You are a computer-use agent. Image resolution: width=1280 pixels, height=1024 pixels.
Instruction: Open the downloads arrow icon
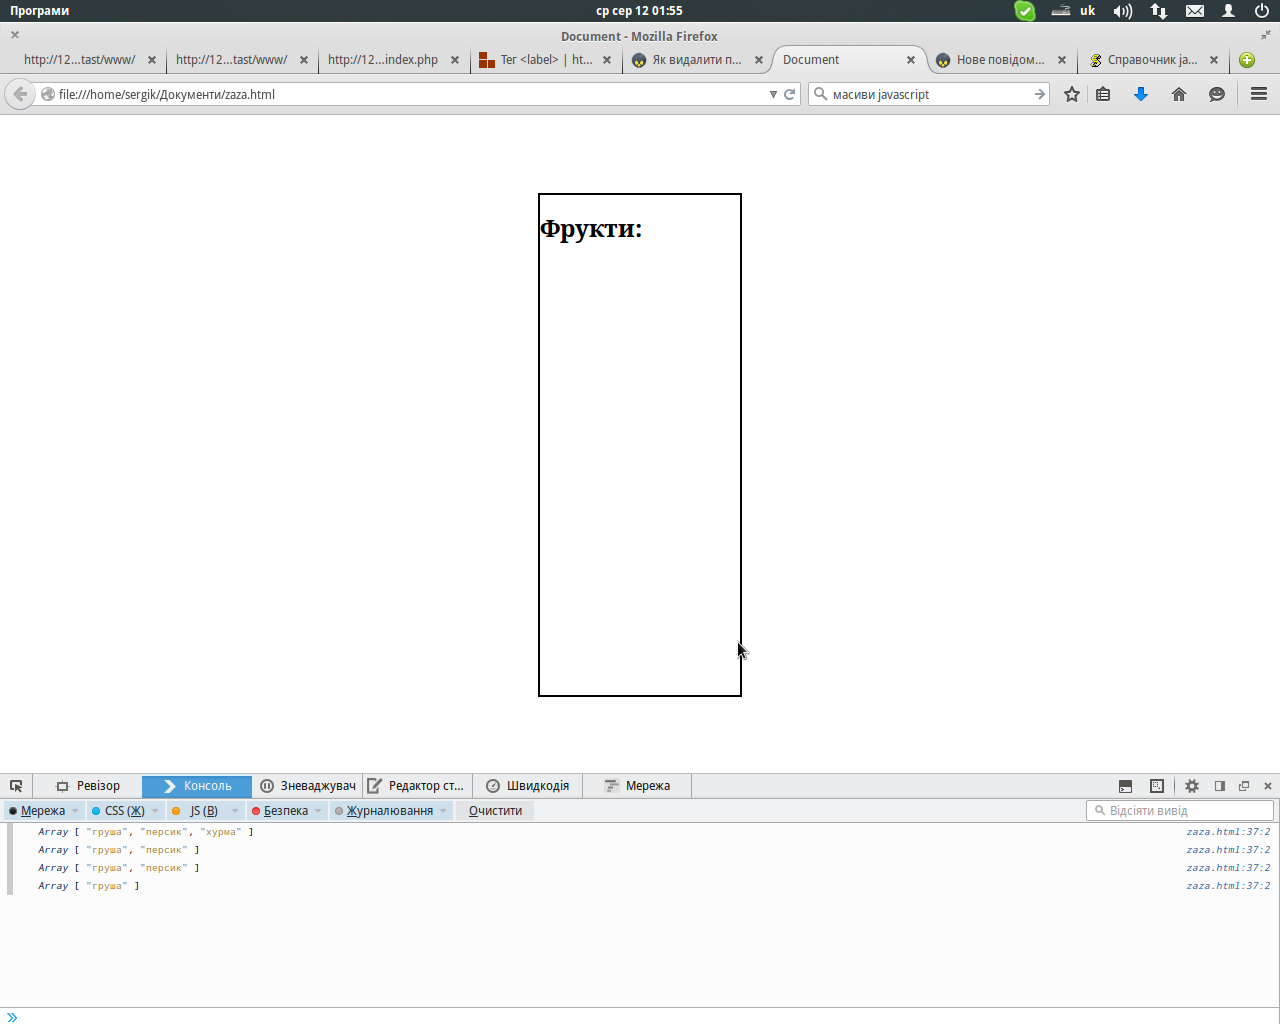[x=1141, y=94]
